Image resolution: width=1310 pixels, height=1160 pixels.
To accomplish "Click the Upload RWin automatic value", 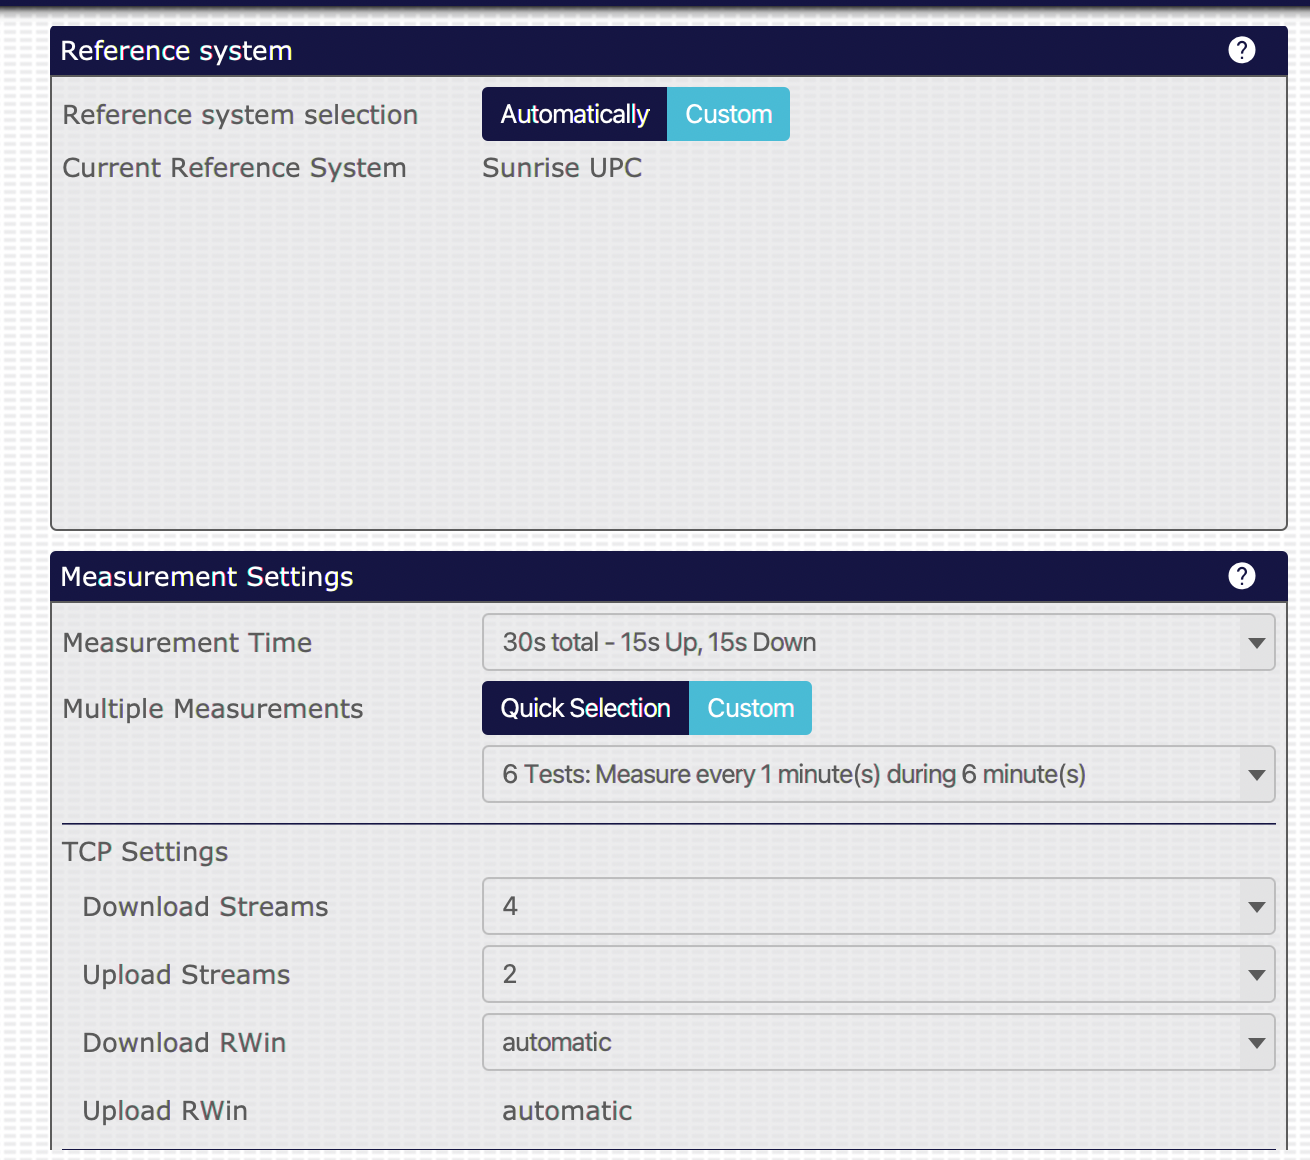I will [x=567, y=1111].
